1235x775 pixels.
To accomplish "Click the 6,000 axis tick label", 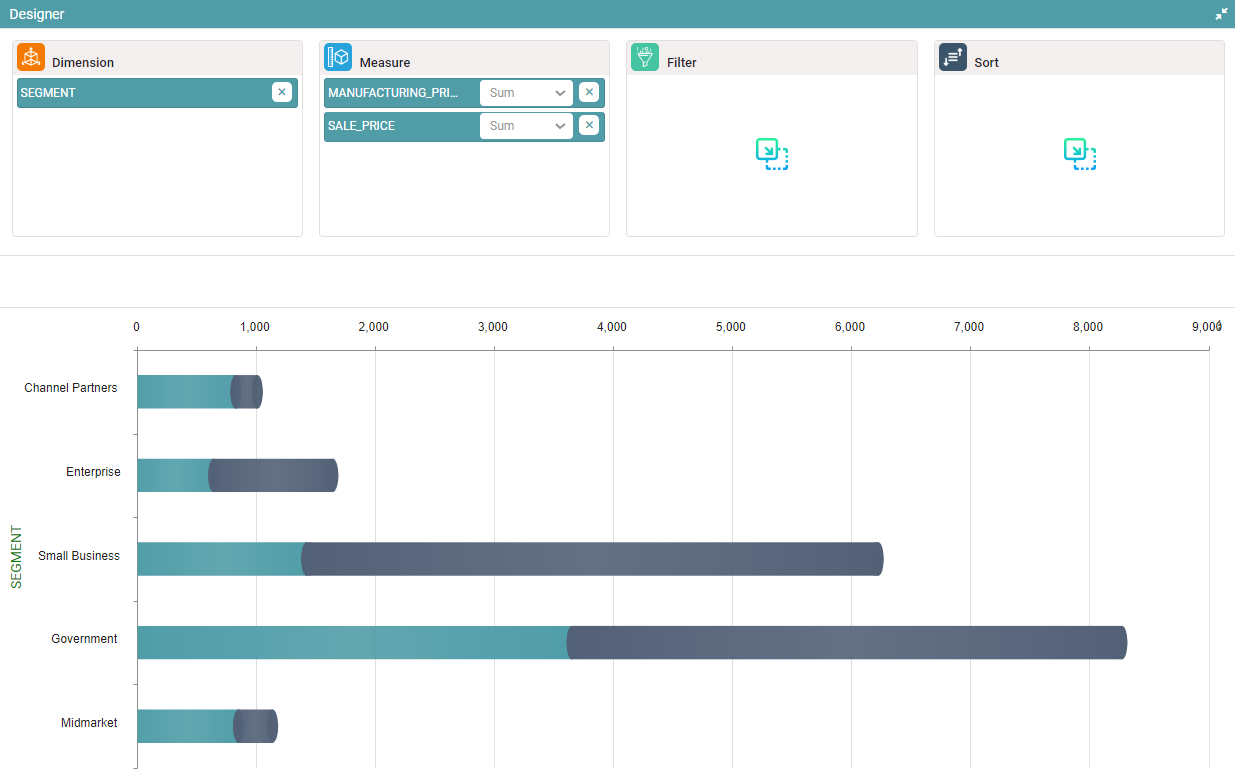I will pyautogui.click(x=850, y=327).
